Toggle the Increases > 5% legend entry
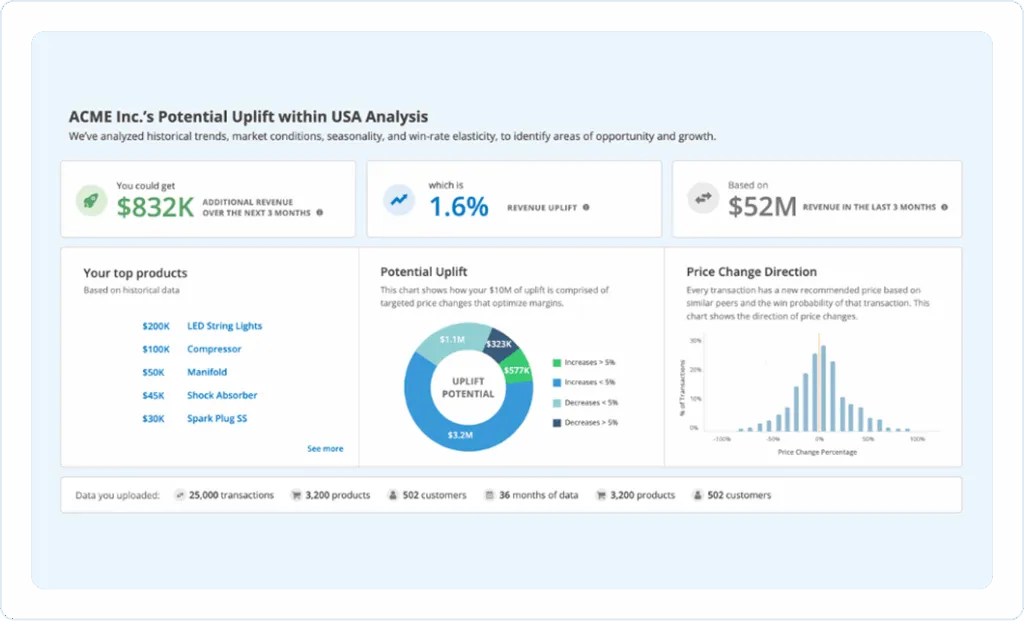1024x621 pixels. click(584, 362)
